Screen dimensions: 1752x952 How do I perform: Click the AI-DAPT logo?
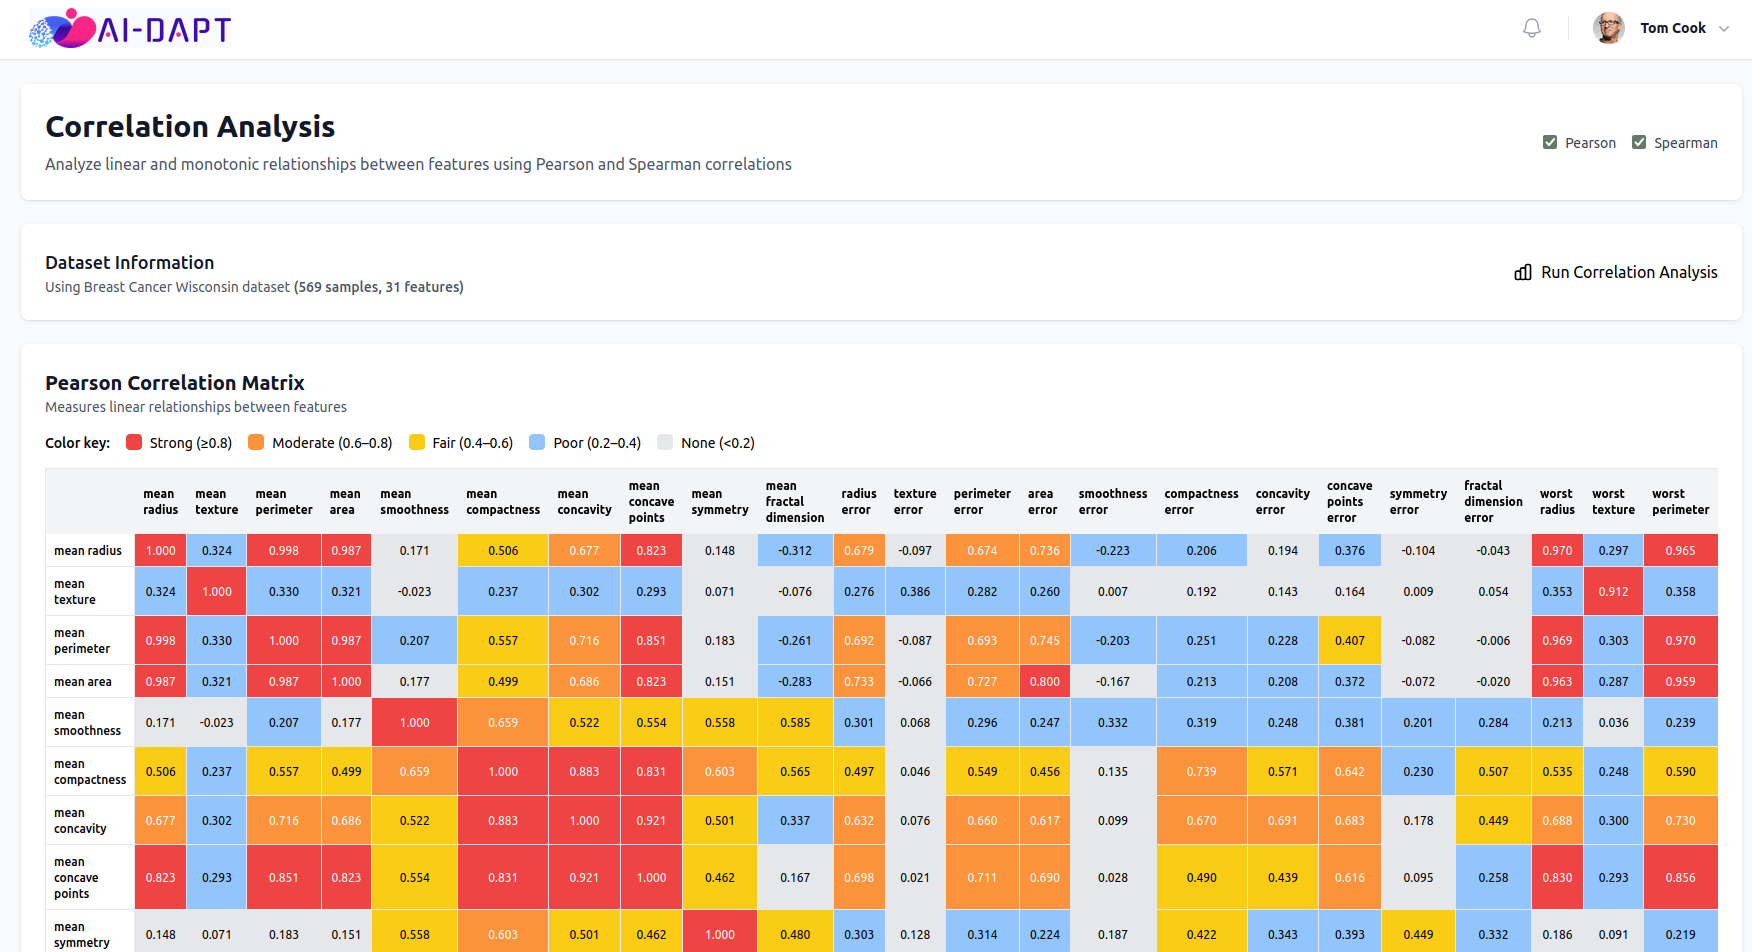click(130, 29)
